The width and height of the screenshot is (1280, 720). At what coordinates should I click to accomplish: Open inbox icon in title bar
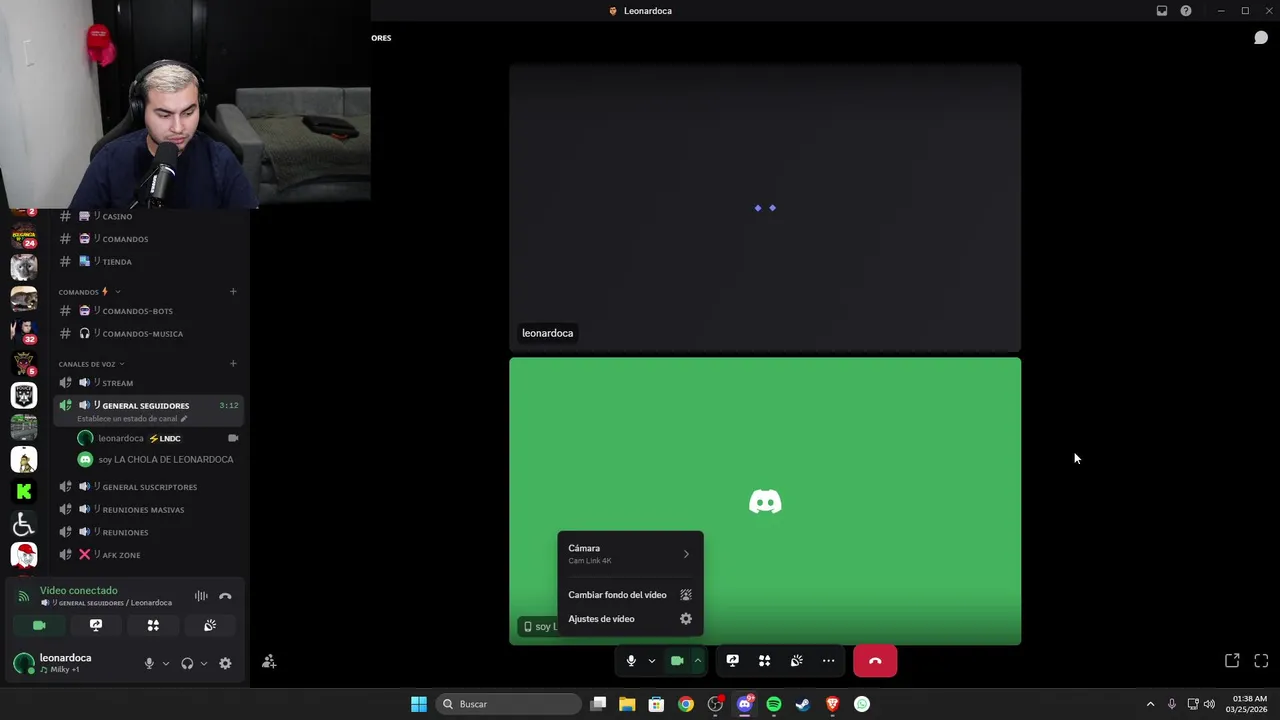[1162, 11]
